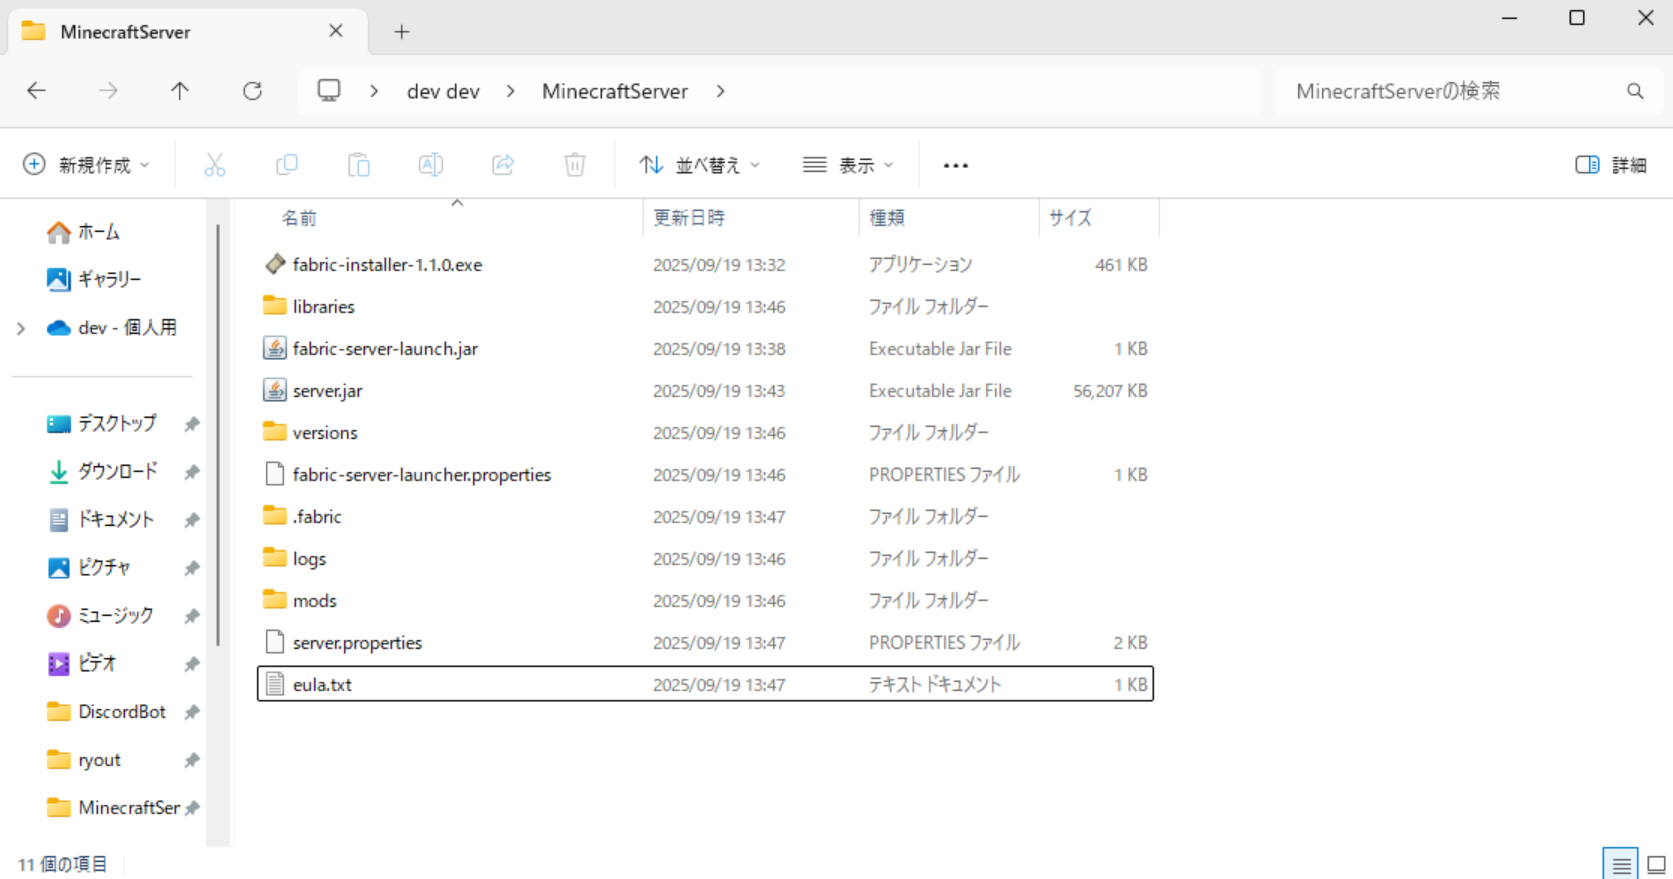
Task: Click the Share icon in toolbar
Action: coord(503,165)
